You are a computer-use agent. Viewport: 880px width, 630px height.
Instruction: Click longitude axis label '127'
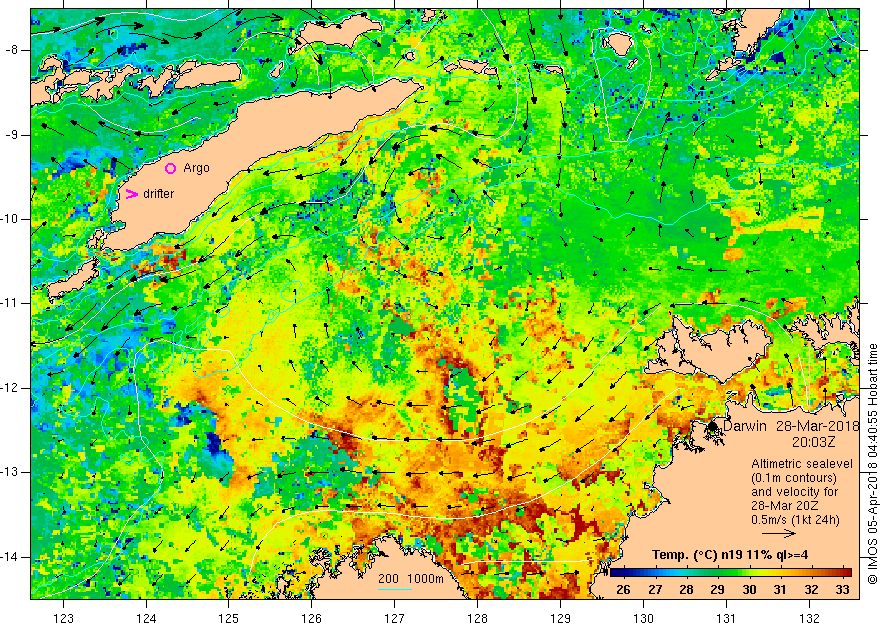point(395,618)
